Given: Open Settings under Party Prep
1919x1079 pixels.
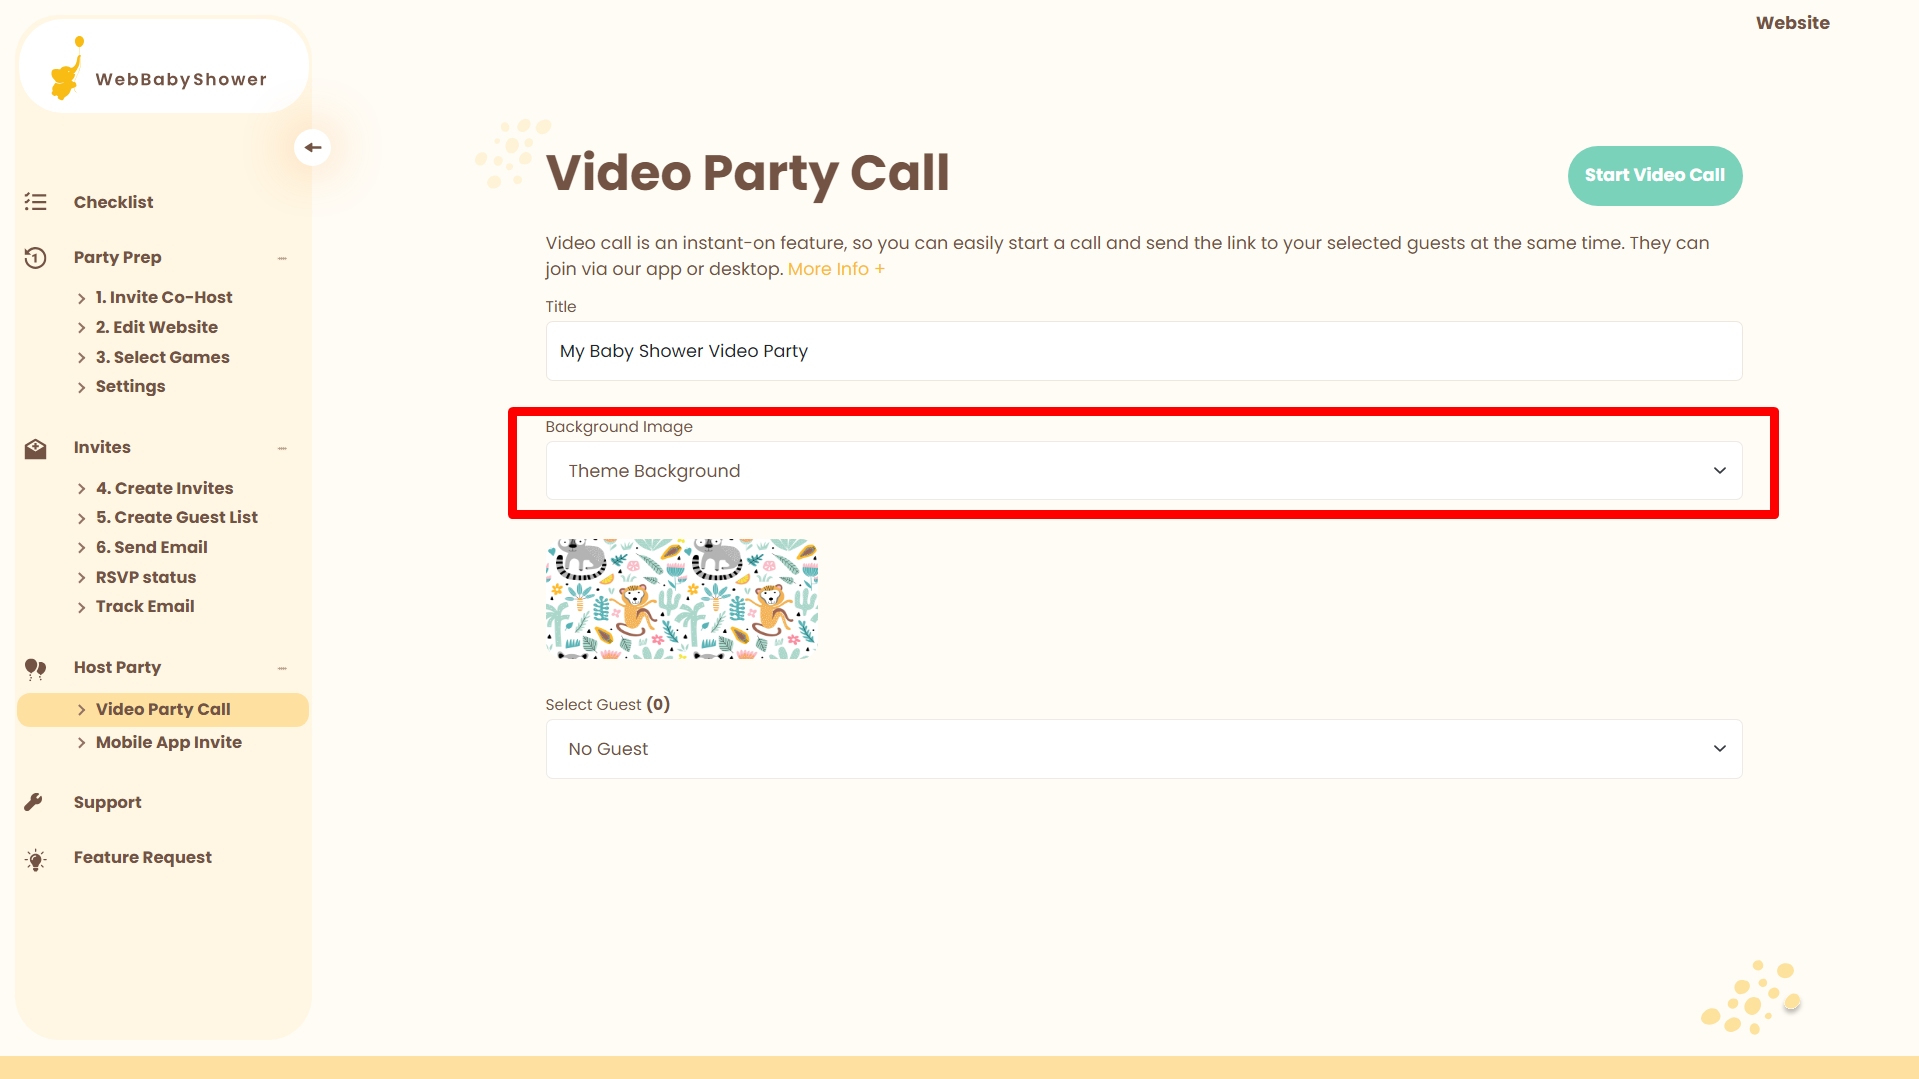Looking at the screenshot, I should 131,386.
